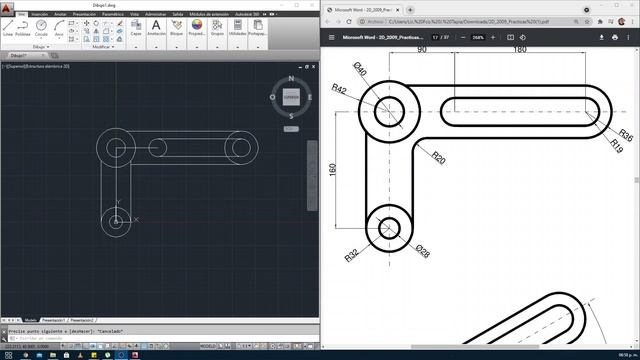Open the Vista ribbon tab
The height and width of the screenshot is (360, 640).
pyautogui.click(x=134, y=14)
